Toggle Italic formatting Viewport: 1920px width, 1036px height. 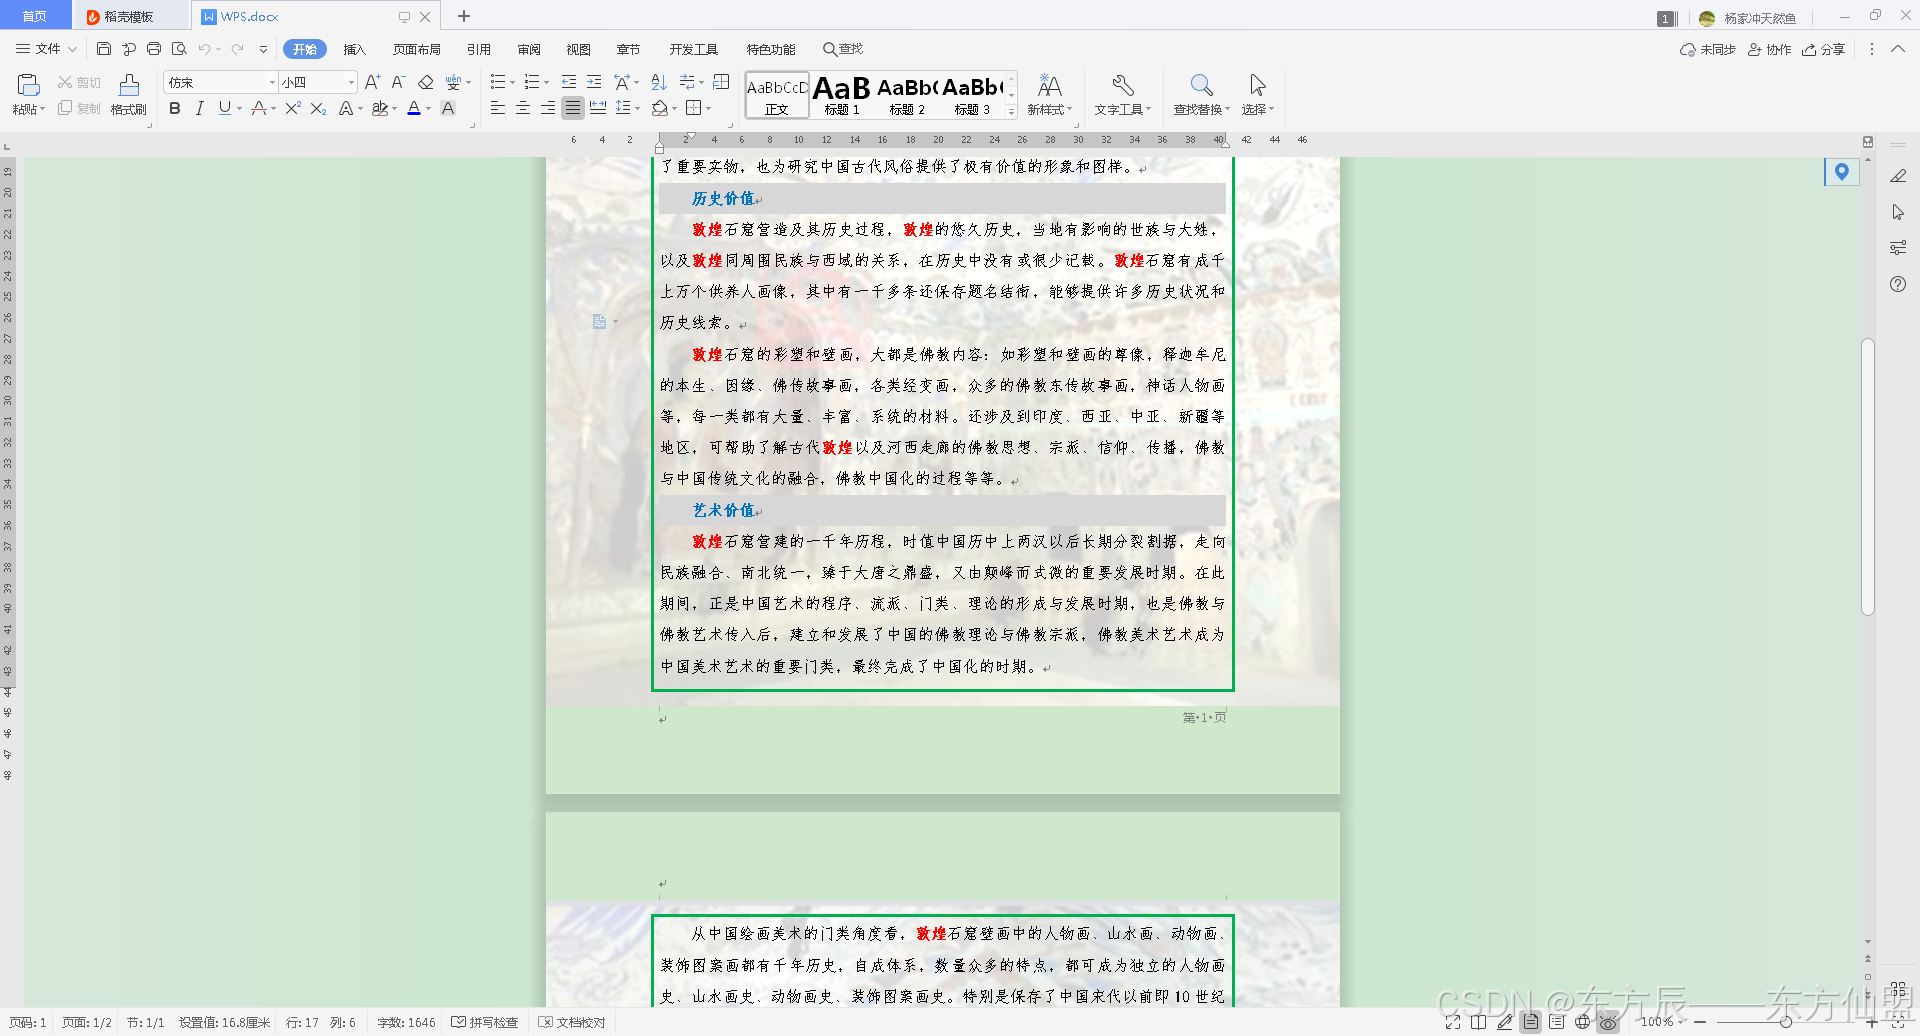[199, 108]
